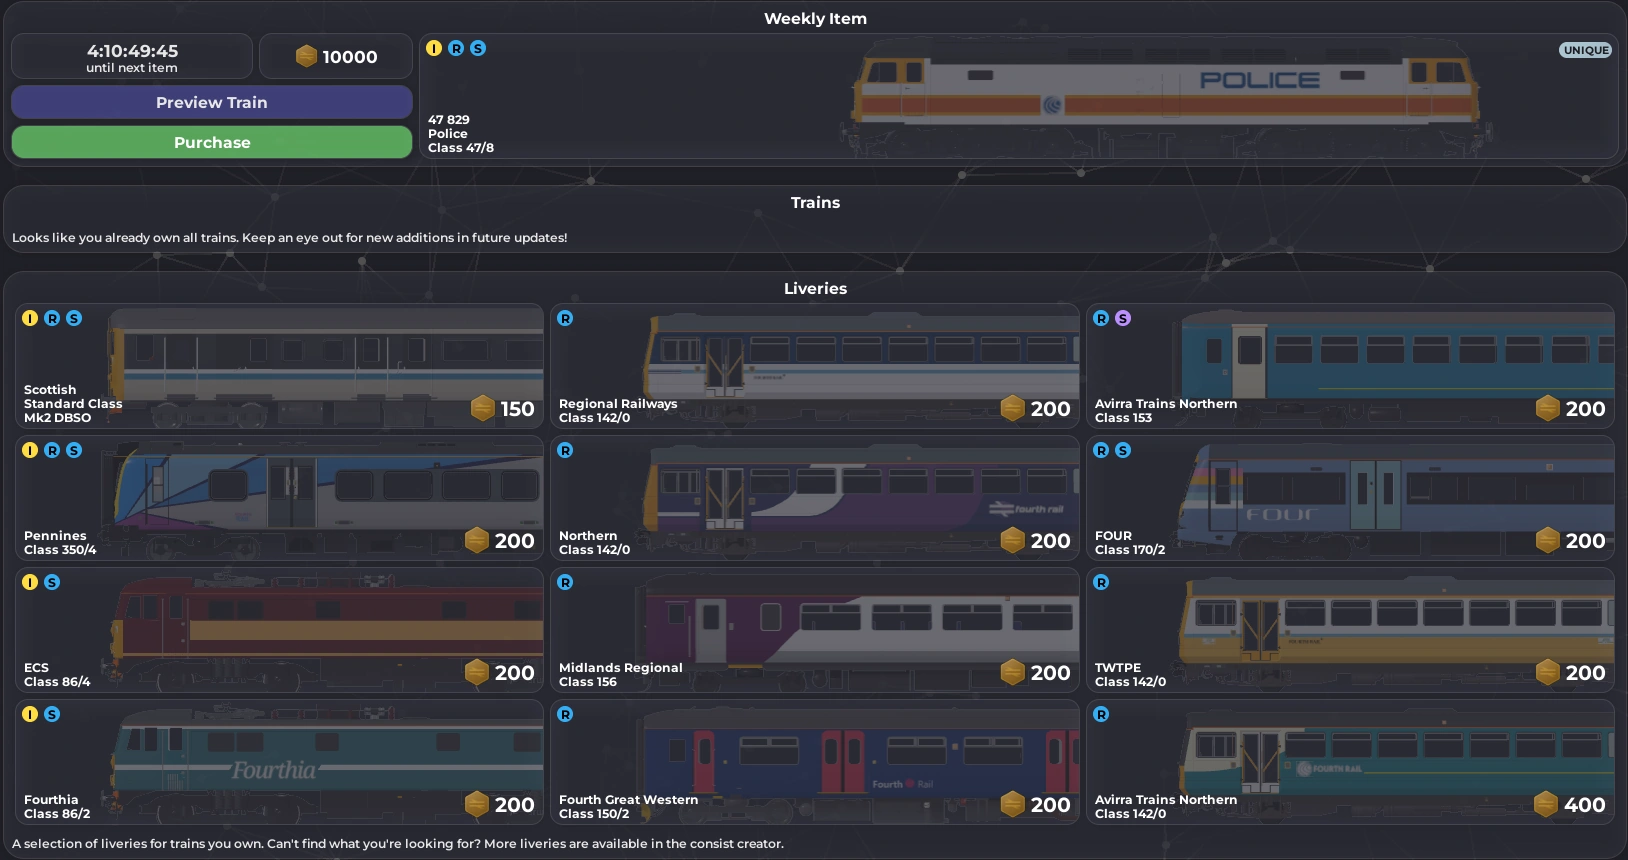The width and height of the screenshot is (1628, 860).
Task: Click the R badge on Pennines Class 350/4
Action: click(52, 450)
